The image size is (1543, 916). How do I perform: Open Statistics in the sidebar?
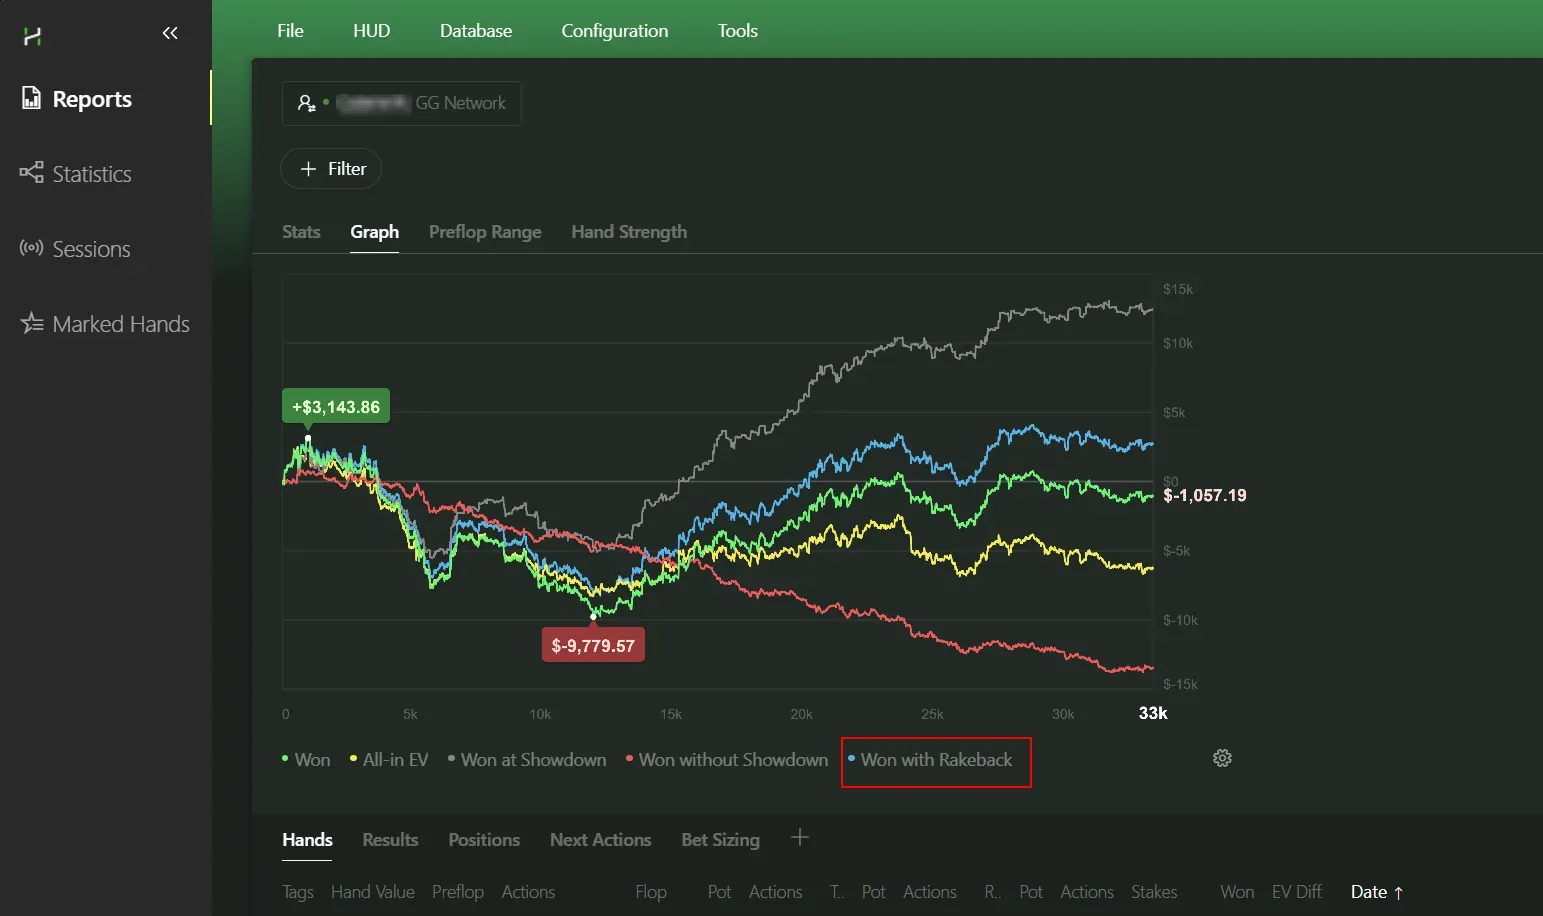tap(91, 174)
